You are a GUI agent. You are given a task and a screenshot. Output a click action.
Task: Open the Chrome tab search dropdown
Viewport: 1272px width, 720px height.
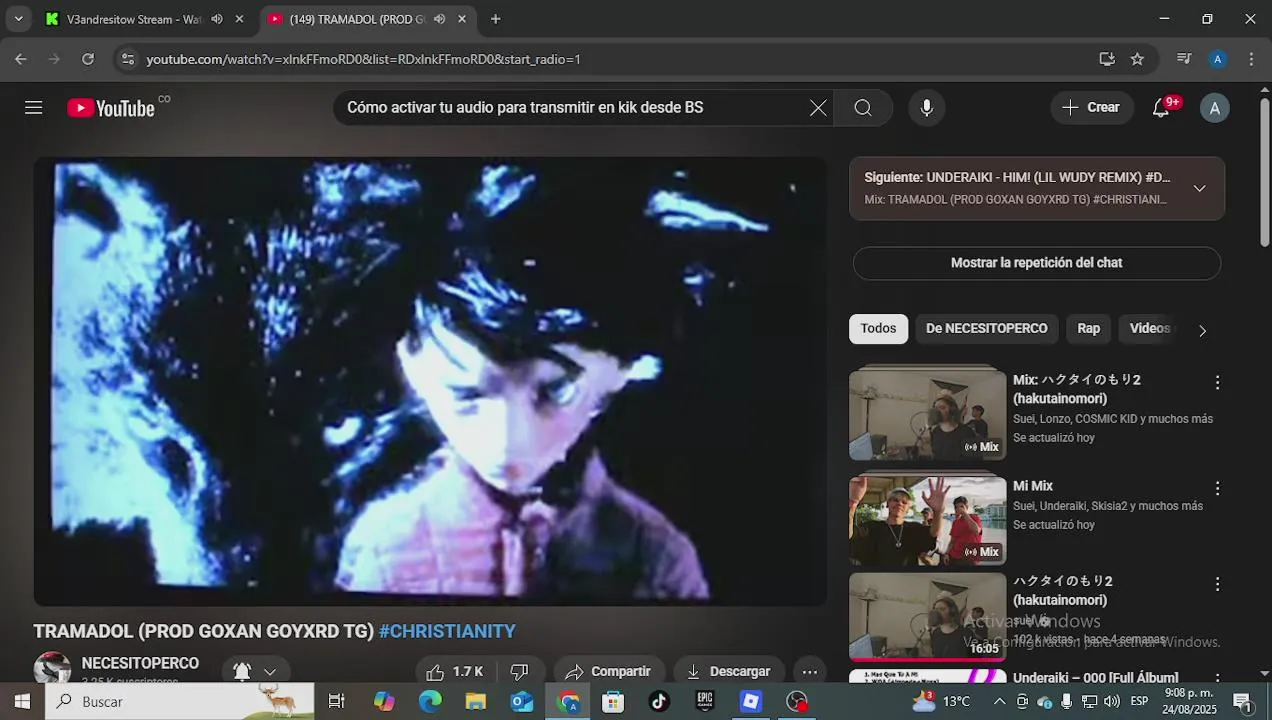[18, 19]
